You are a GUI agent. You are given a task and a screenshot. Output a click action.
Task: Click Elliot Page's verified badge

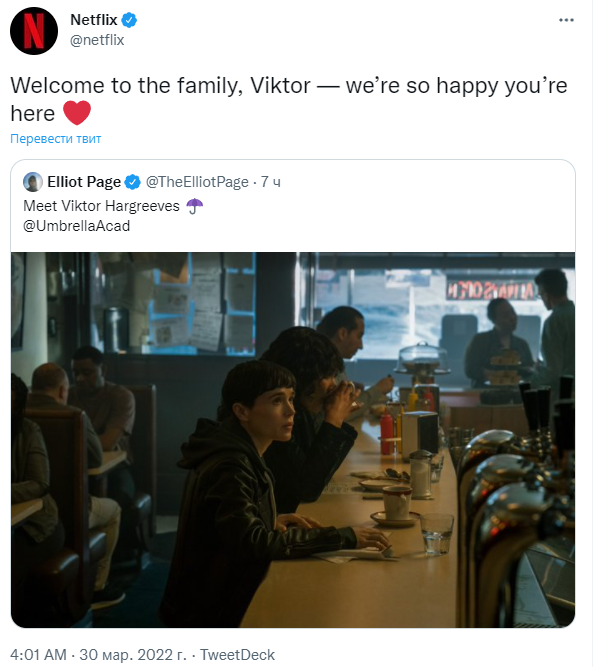[133, 182]
